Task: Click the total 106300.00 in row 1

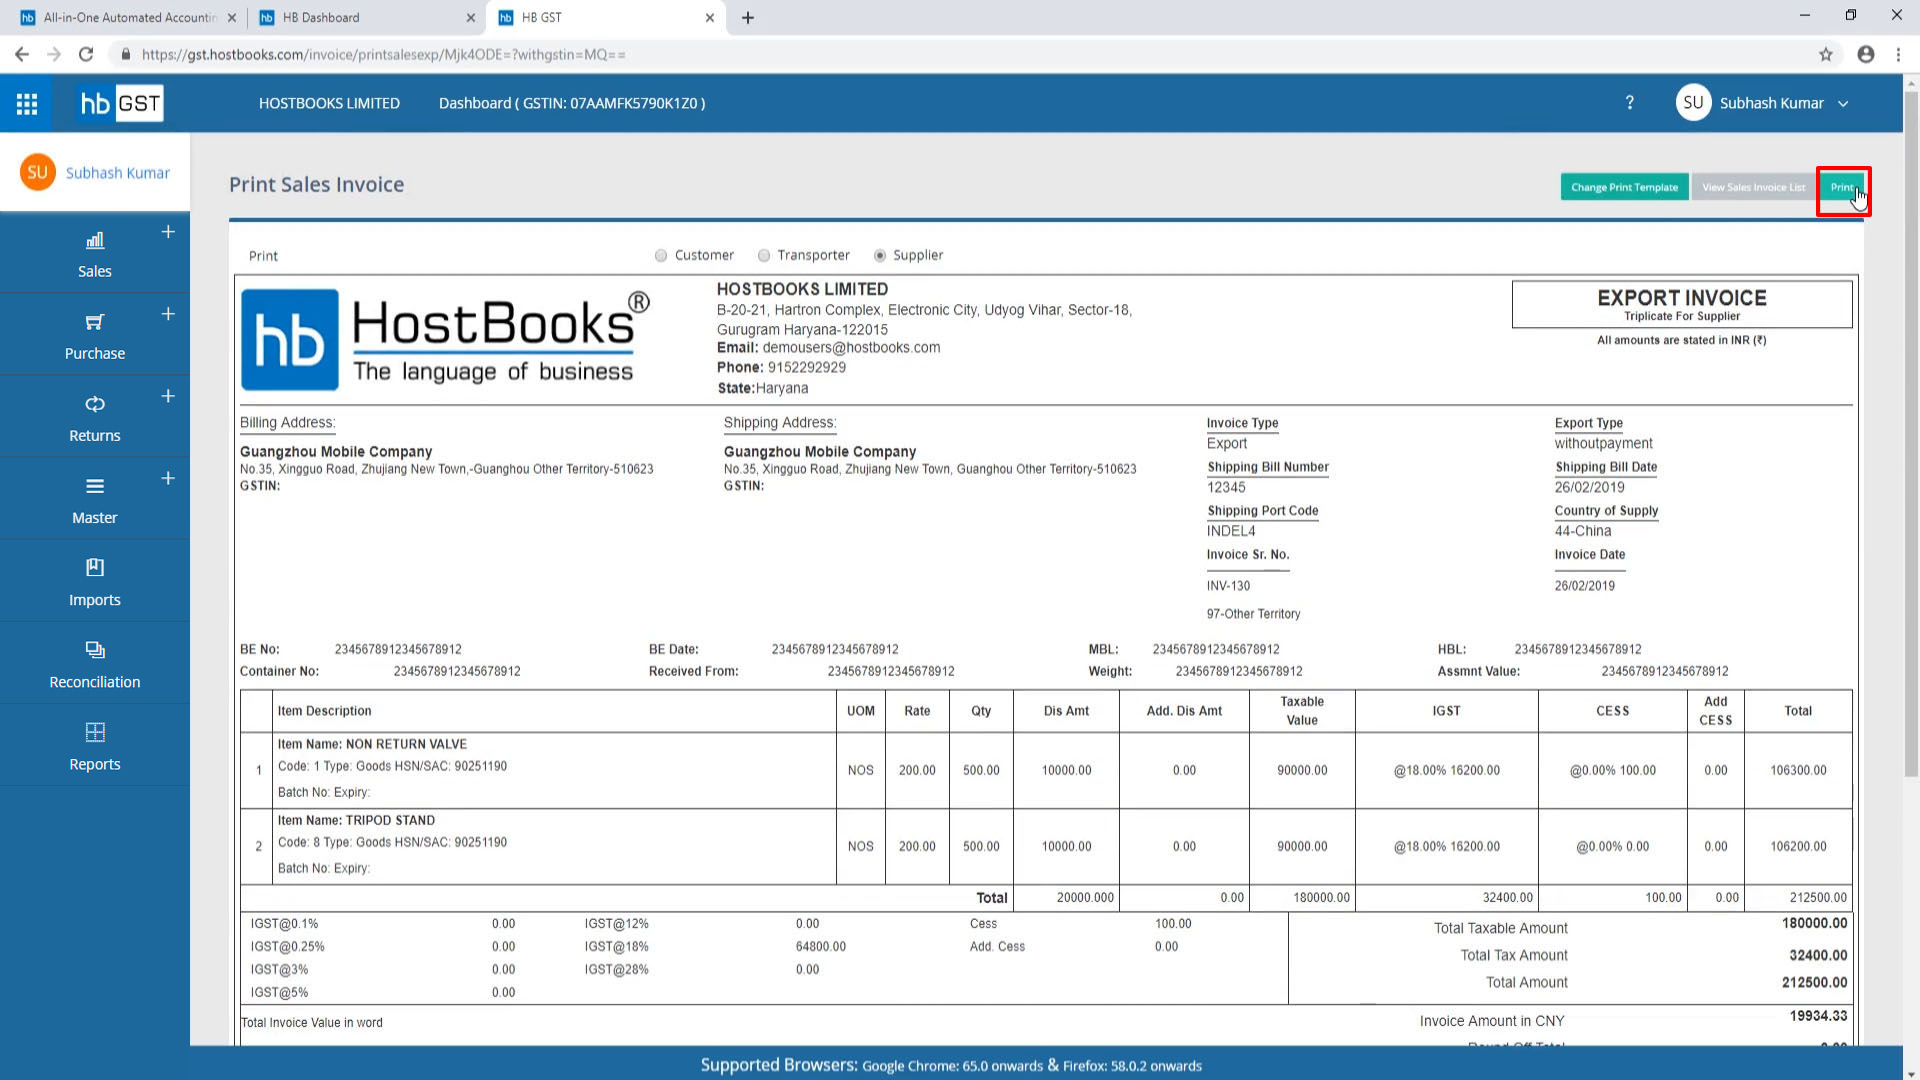Action: (1798, 770)
